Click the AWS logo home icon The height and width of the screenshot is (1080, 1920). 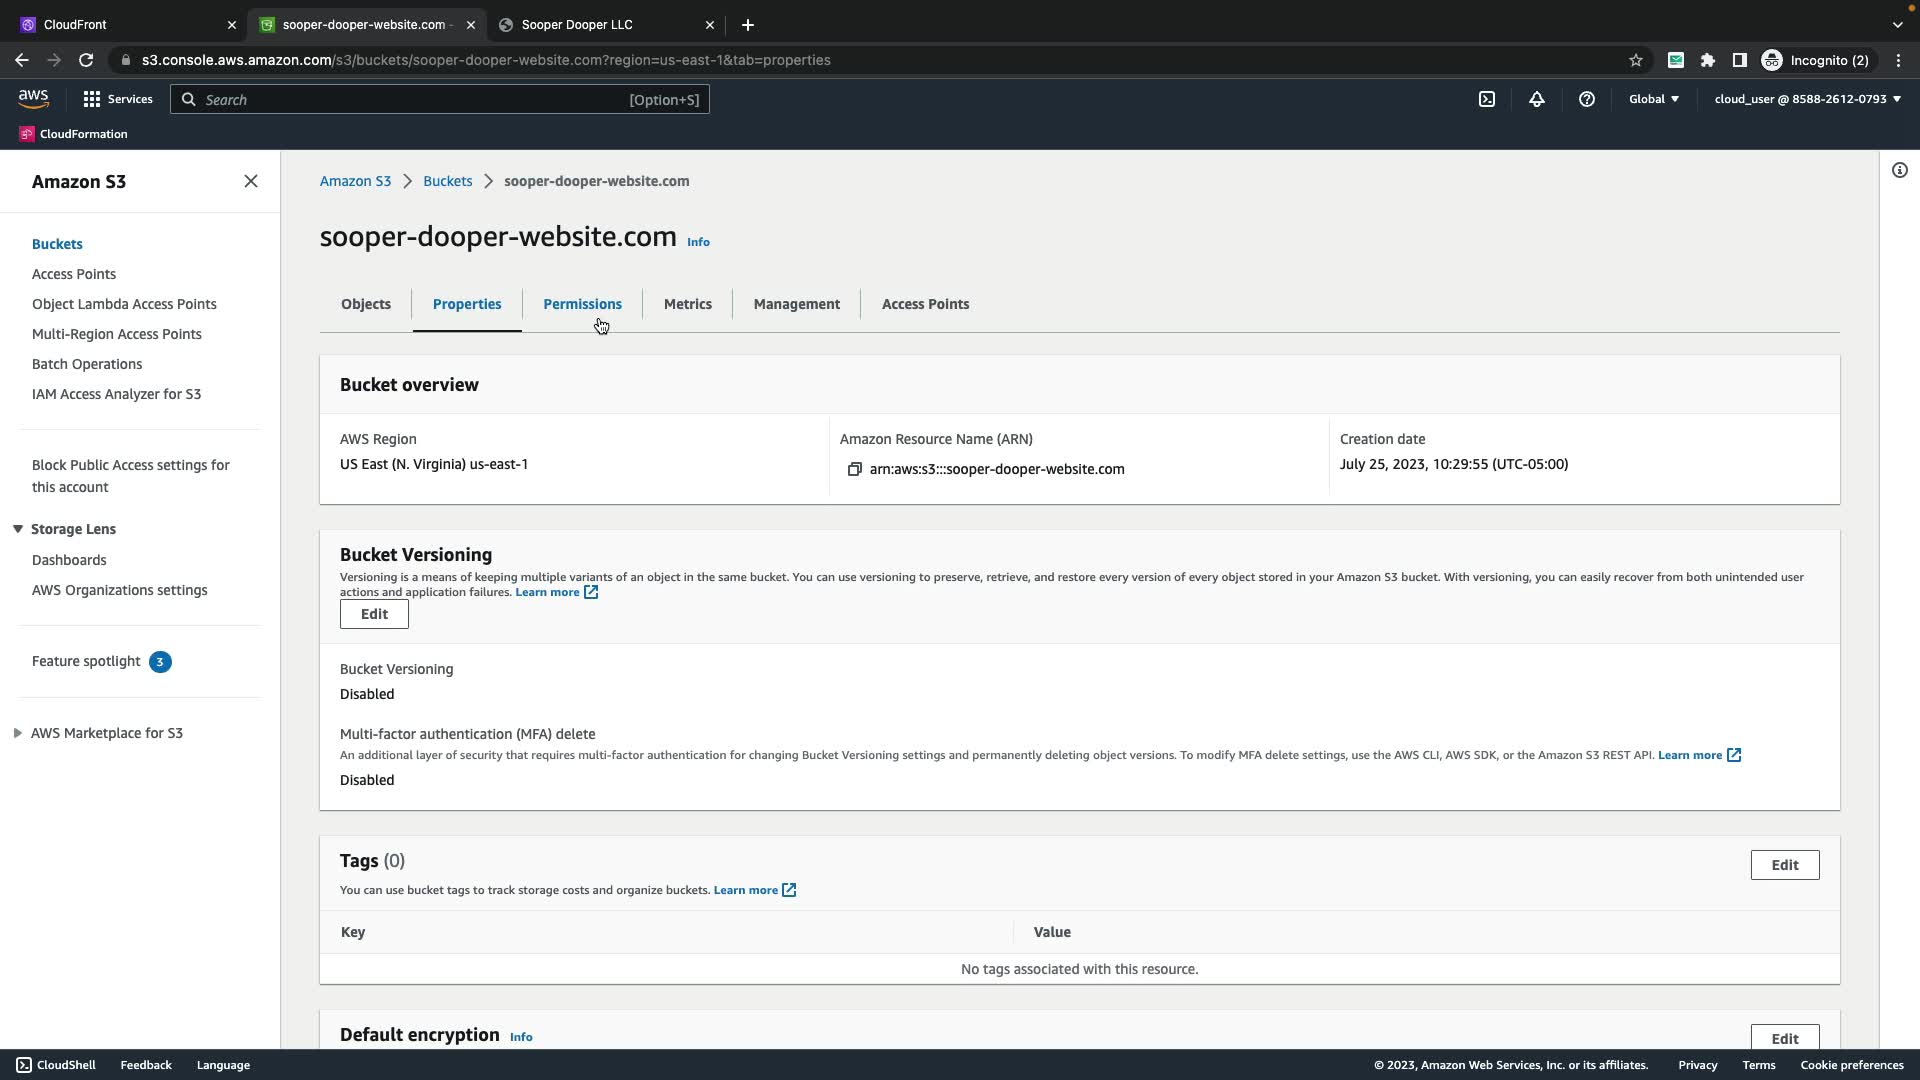33,99
